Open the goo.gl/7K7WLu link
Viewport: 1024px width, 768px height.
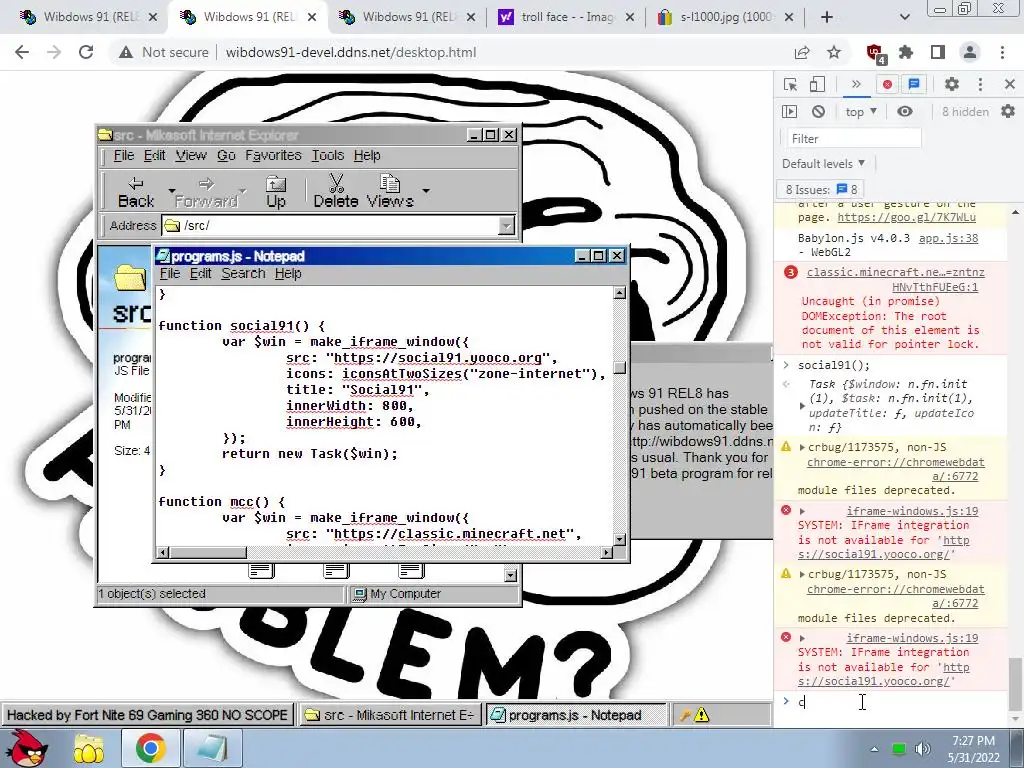(906, 217)
